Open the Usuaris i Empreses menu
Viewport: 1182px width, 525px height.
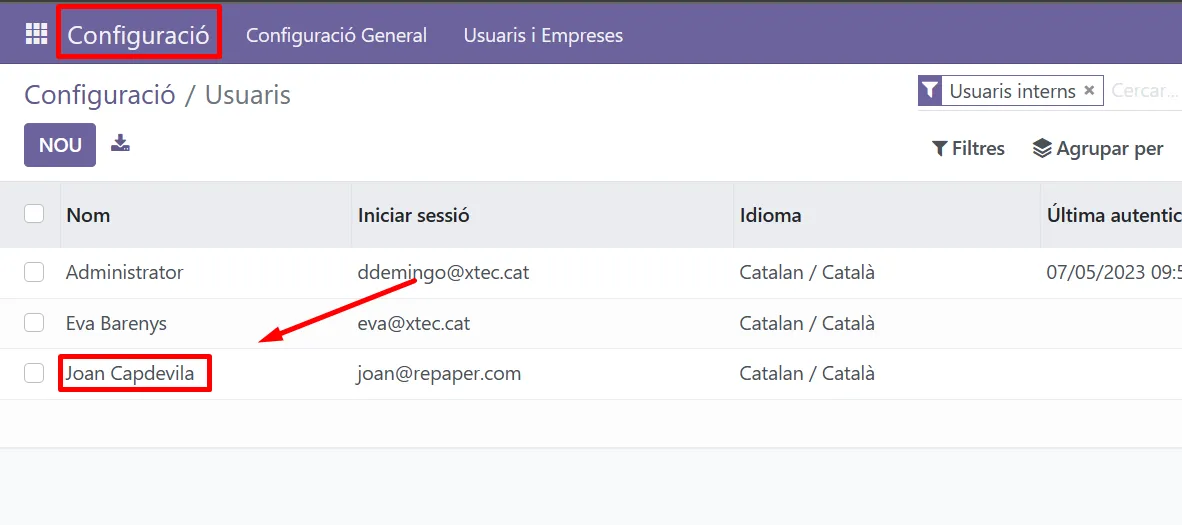(x=543, y=35)
